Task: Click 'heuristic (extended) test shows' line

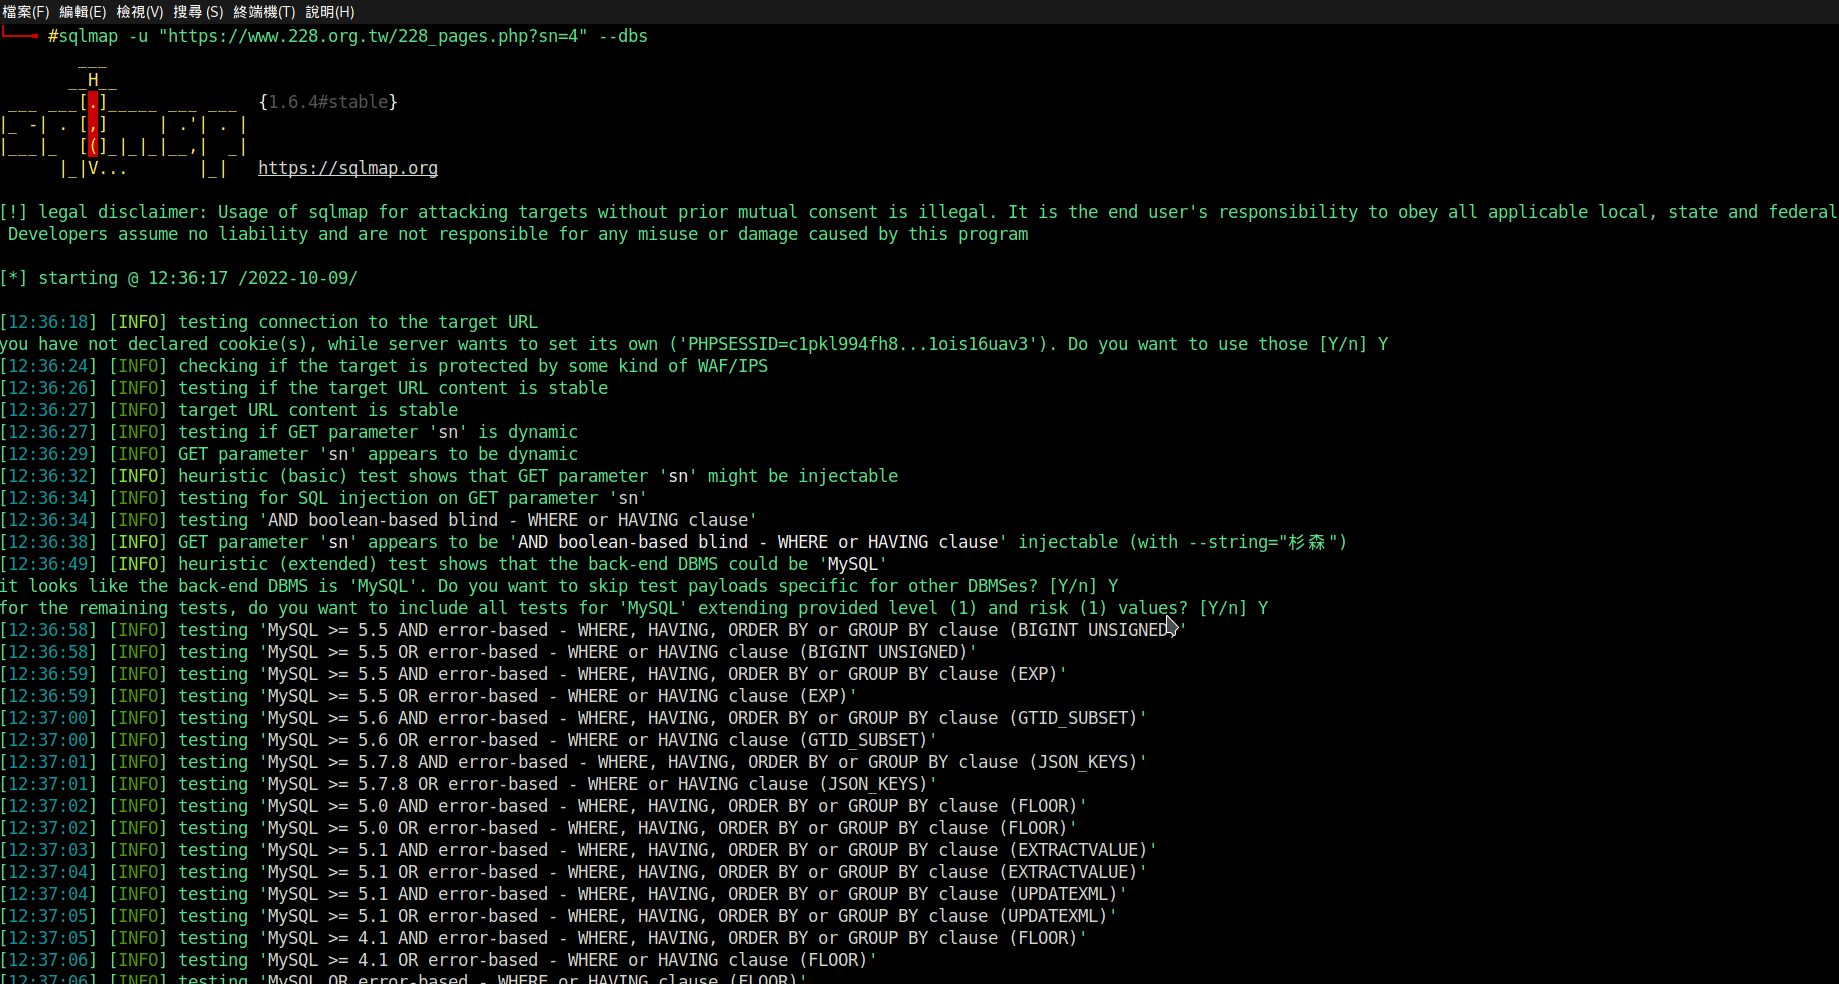Action: pyautogui.click(x=444, y=564)
